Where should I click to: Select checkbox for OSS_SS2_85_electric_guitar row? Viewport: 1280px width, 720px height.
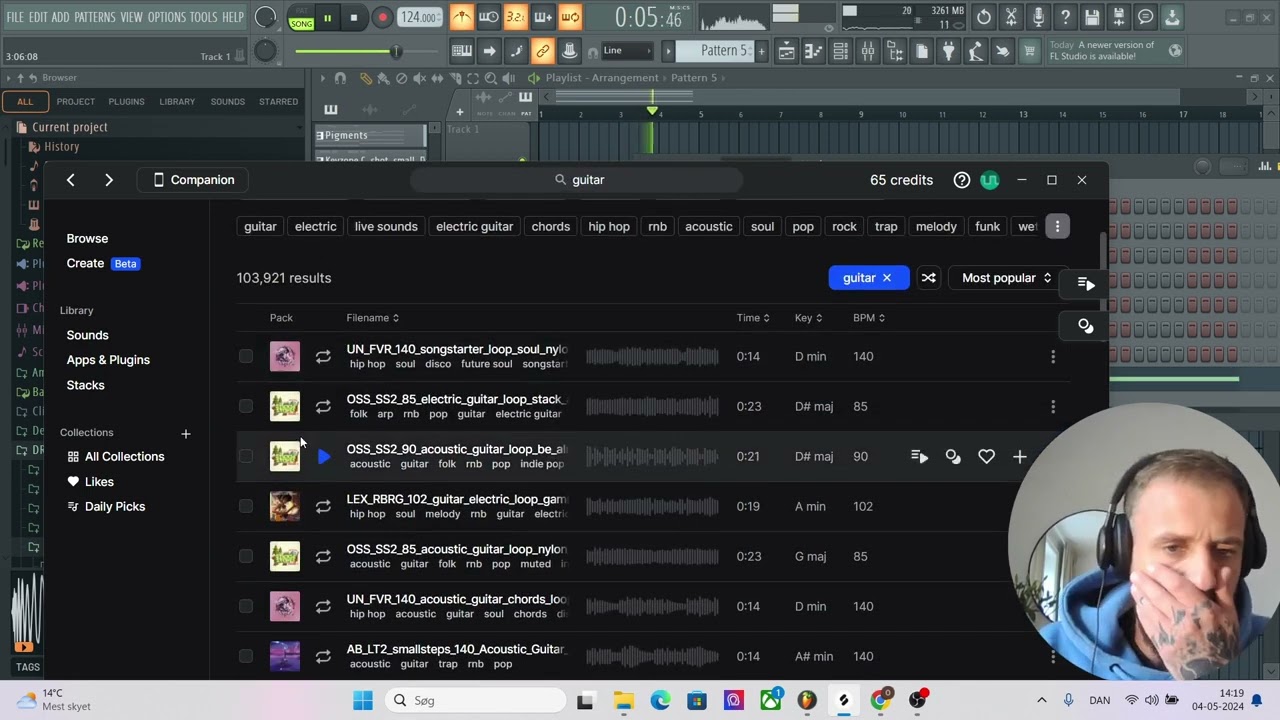click(x=246, y=406)
